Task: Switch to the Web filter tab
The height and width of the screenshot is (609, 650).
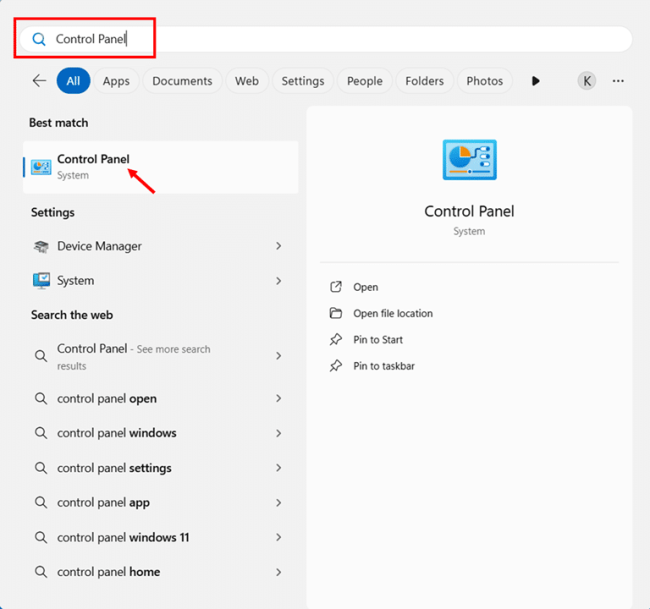Action: click(x=247, y=80)
